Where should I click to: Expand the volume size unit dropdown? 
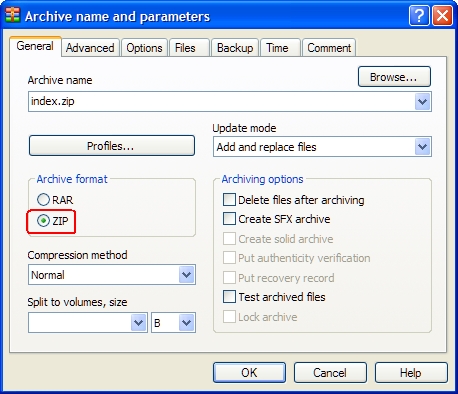187,323
